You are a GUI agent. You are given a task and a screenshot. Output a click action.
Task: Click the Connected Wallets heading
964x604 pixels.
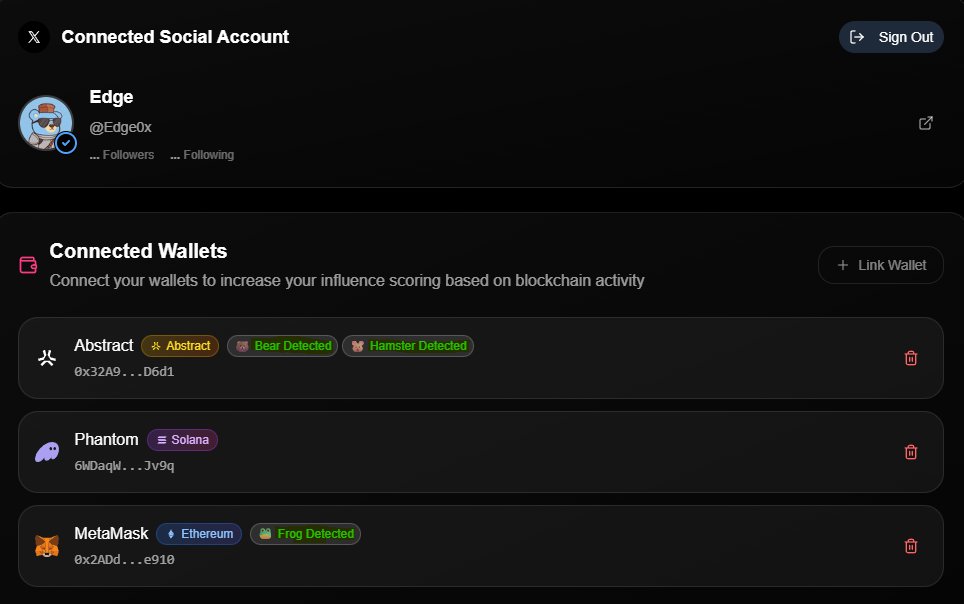pyautogui.click(x=138, y=251)
